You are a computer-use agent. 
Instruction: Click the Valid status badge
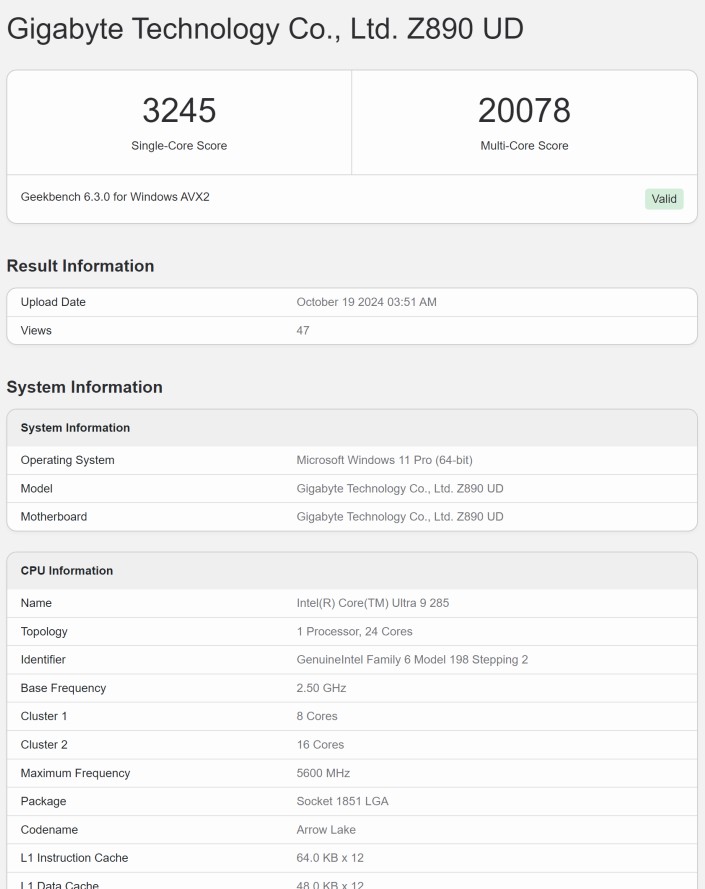(x=664, y=199)
